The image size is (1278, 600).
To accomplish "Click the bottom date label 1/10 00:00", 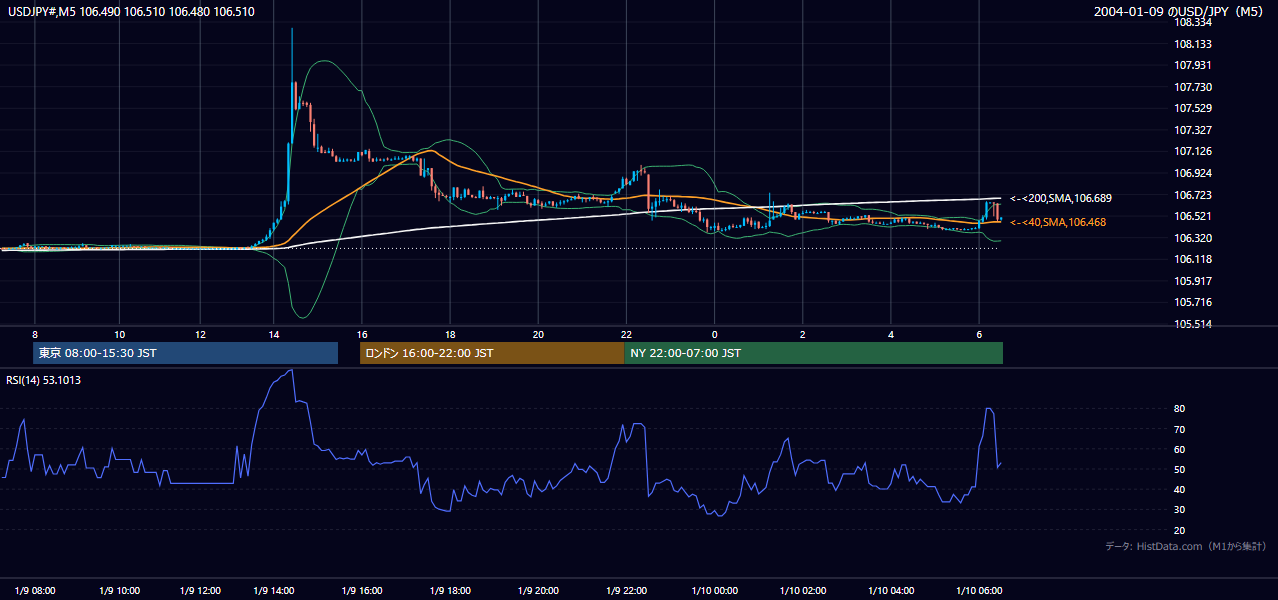I will tap(714, 590).
